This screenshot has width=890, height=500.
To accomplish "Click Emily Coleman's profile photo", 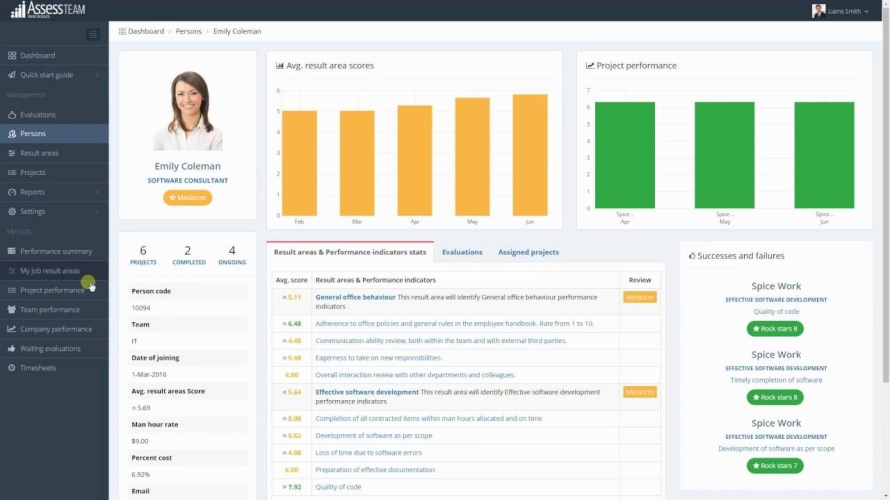I will (188, 110).
